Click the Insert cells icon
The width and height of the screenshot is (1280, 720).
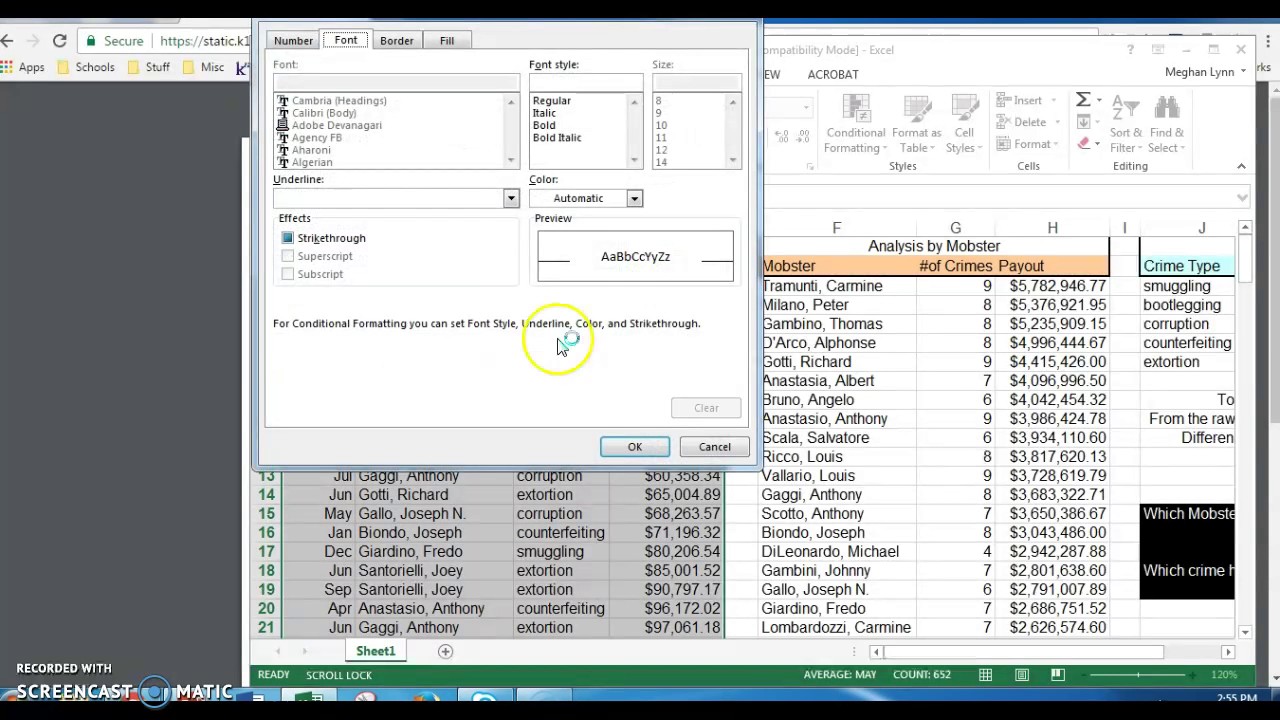pos(1001,100)
